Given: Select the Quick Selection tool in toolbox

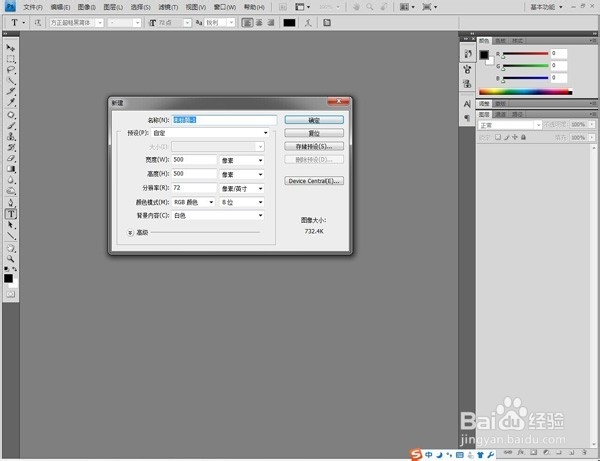Looking at the screenshot, I should pos(10,81).
